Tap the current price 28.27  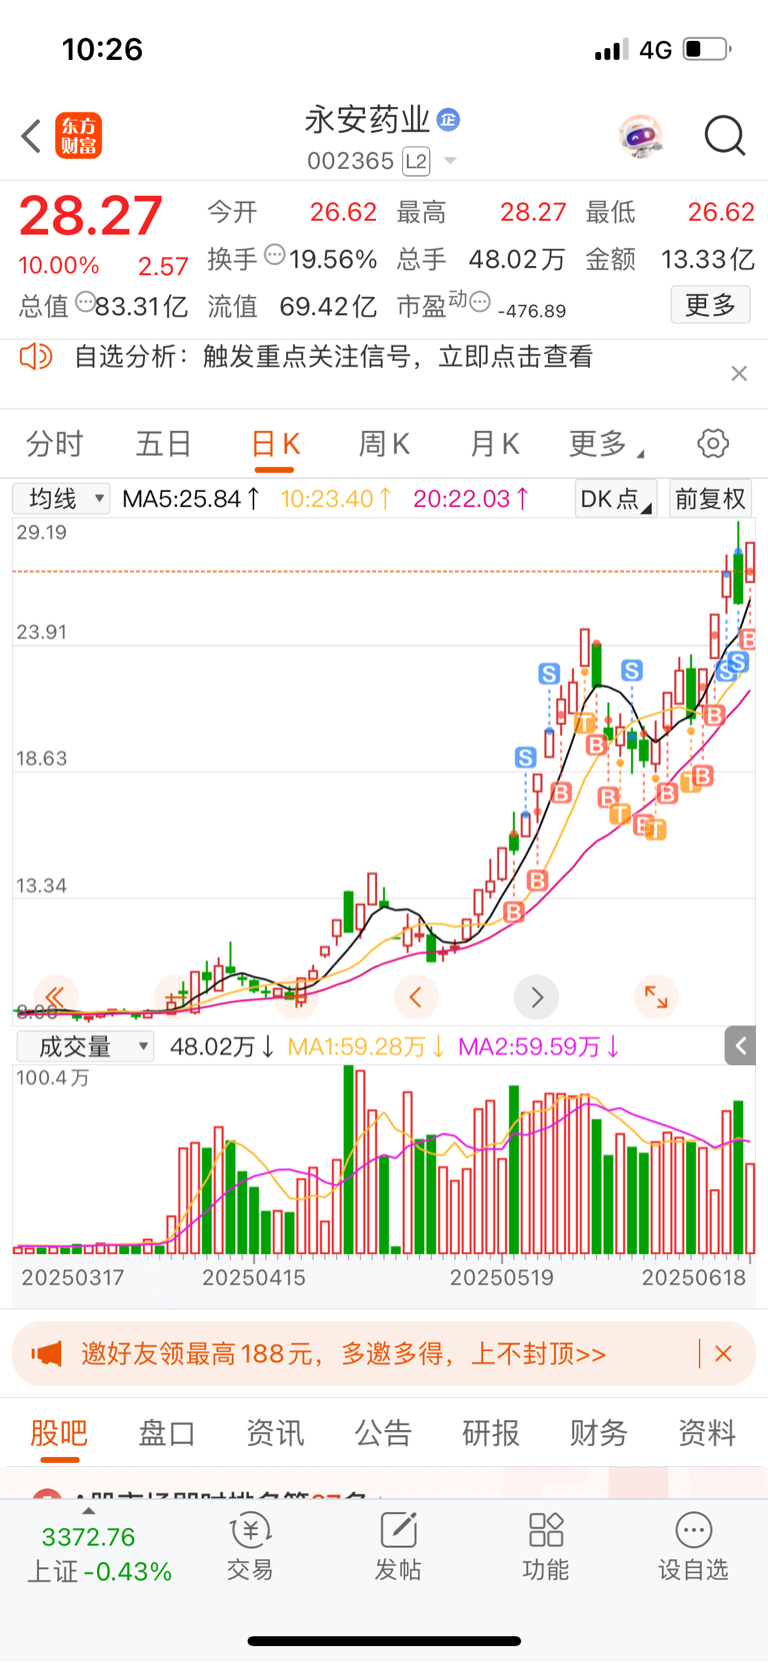coord(91,216)
